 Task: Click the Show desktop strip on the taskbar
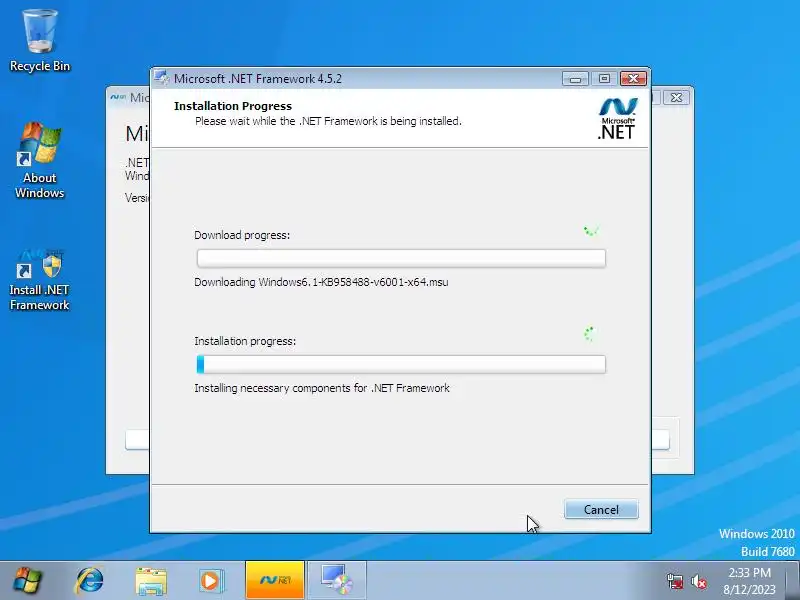(x=793, y=581)
